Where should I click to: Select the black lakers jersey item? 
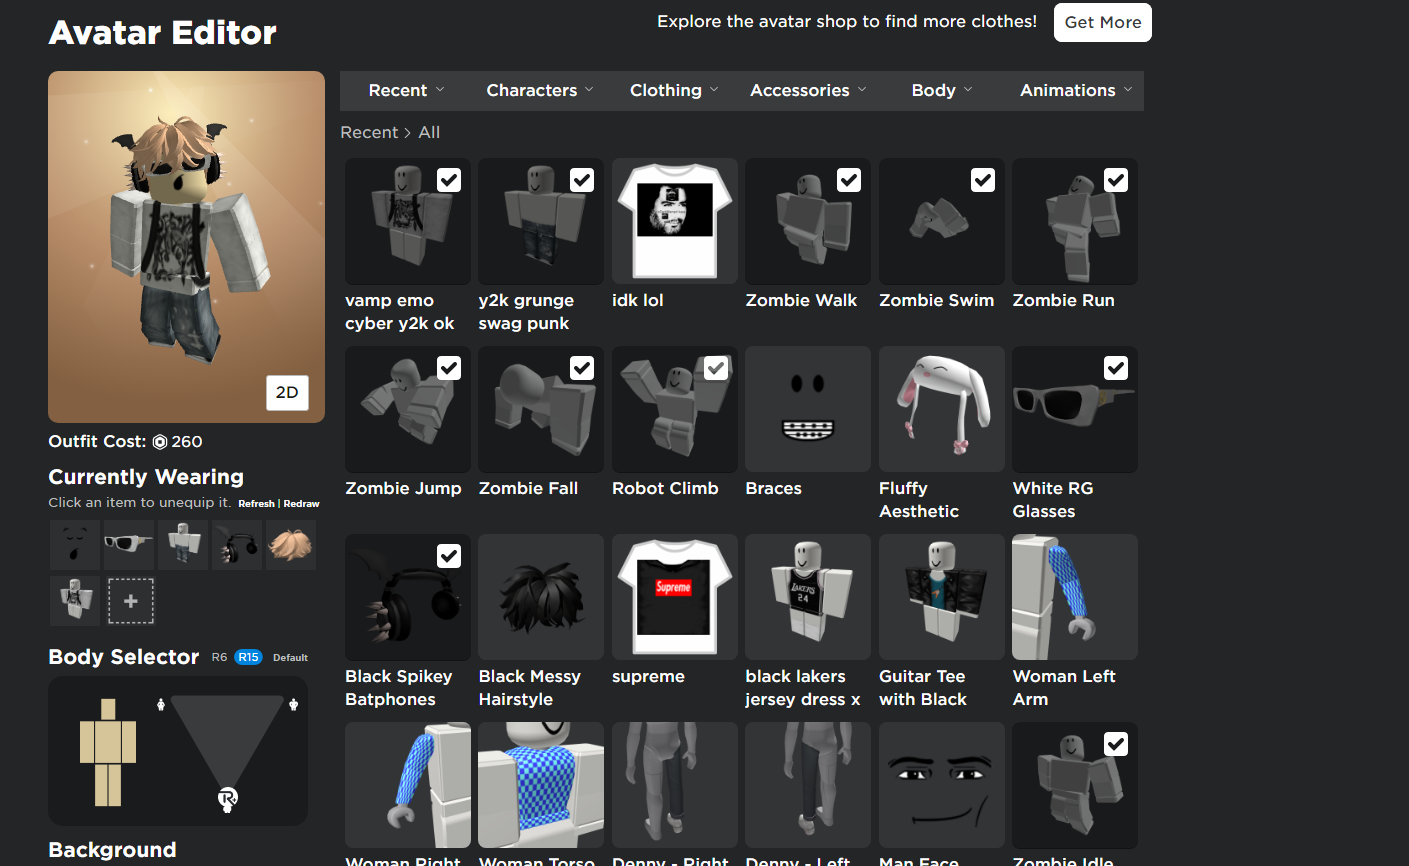(808, 597)
